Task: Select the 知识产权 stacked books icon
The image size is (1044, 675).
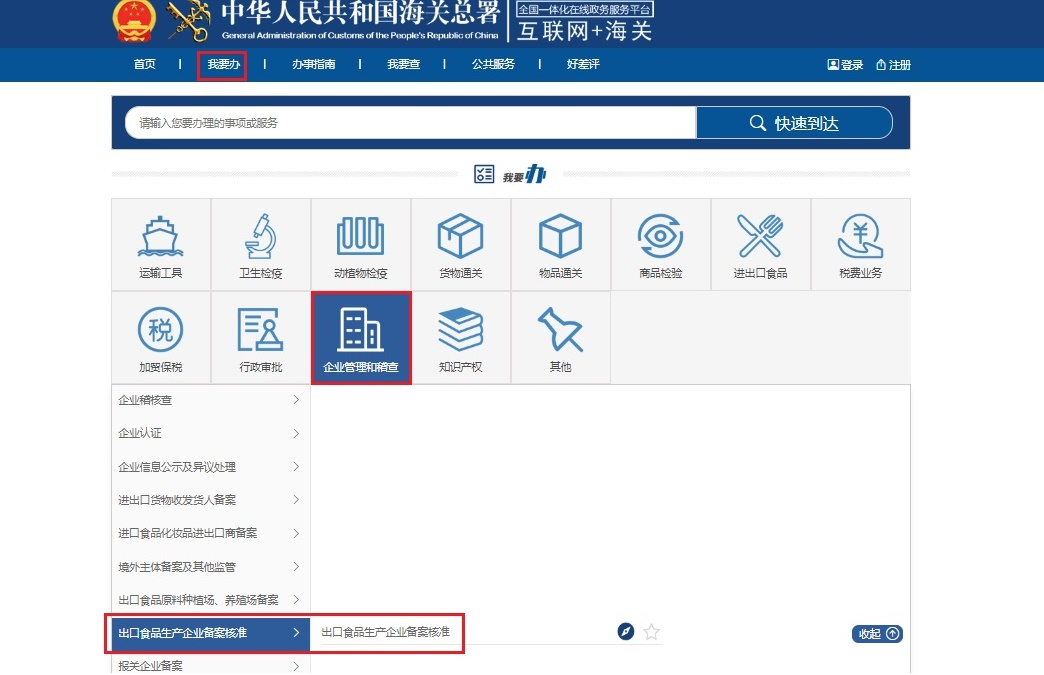Action: click(460, 338)
